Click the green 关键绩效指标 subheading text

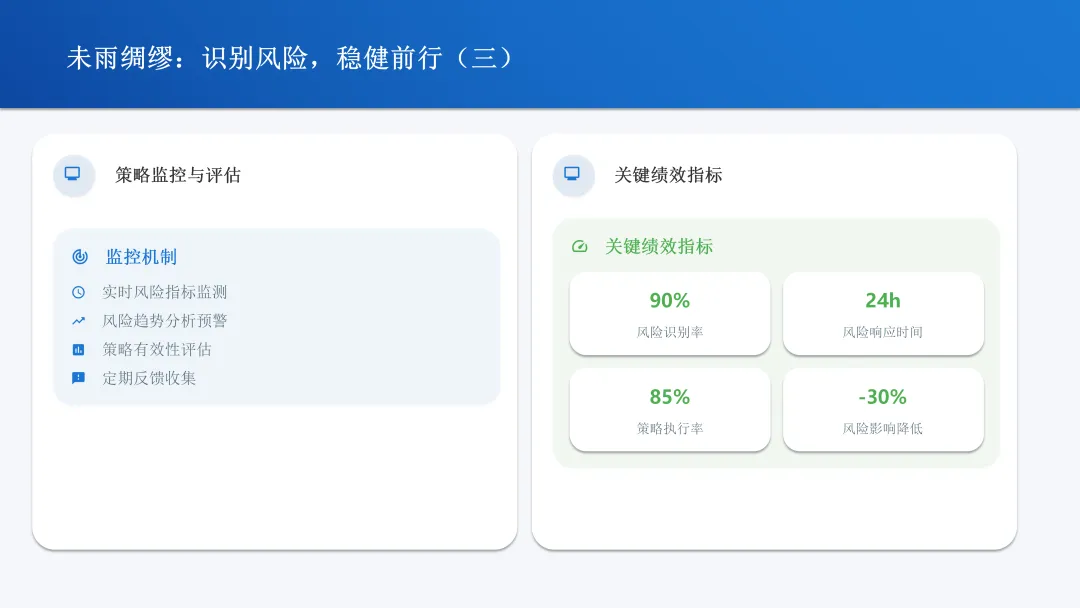click(x=659, y=247)
